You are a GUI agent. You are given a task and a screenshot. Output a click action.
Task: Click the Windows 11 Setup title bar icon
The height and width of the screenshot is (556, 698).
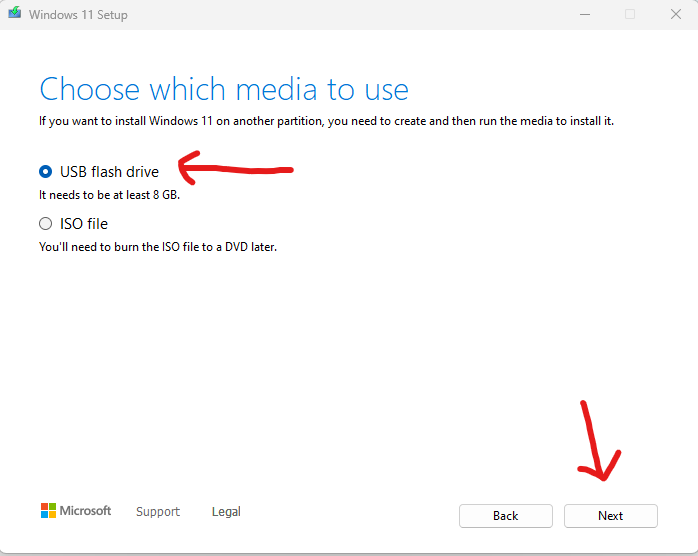pos(15,13)
